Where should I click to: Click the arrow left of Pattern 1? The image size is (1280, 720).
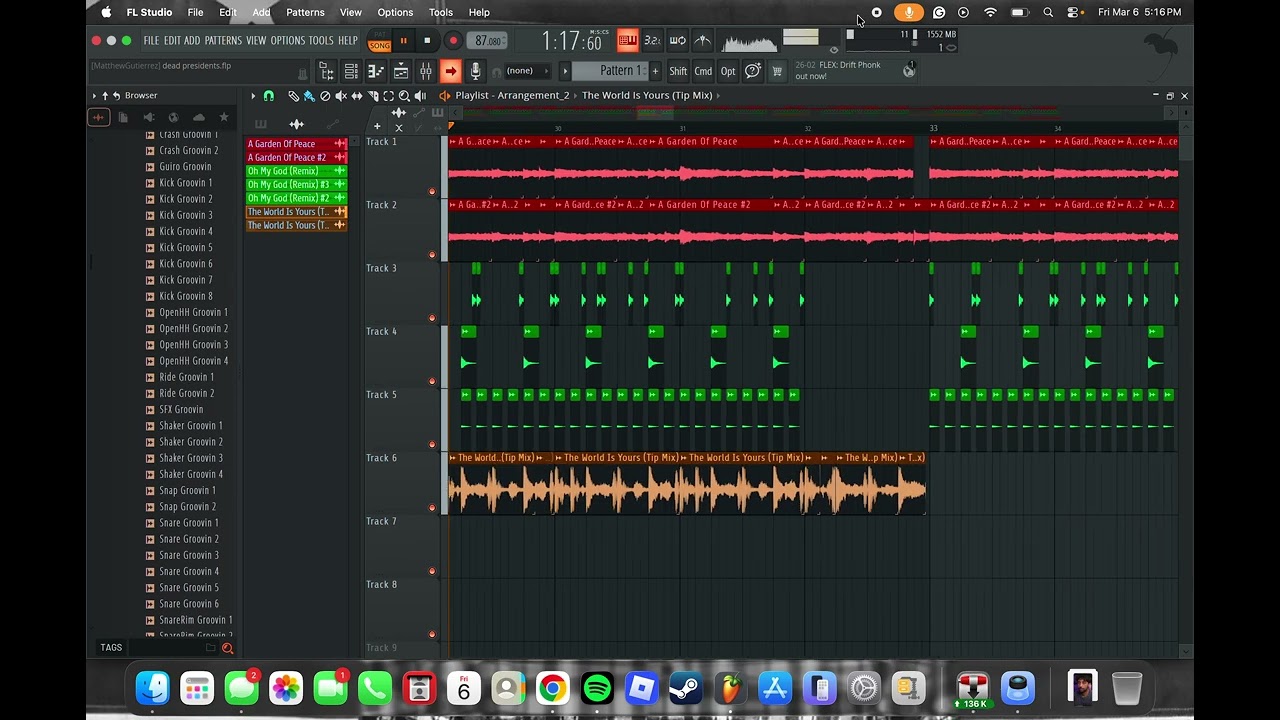565,71
